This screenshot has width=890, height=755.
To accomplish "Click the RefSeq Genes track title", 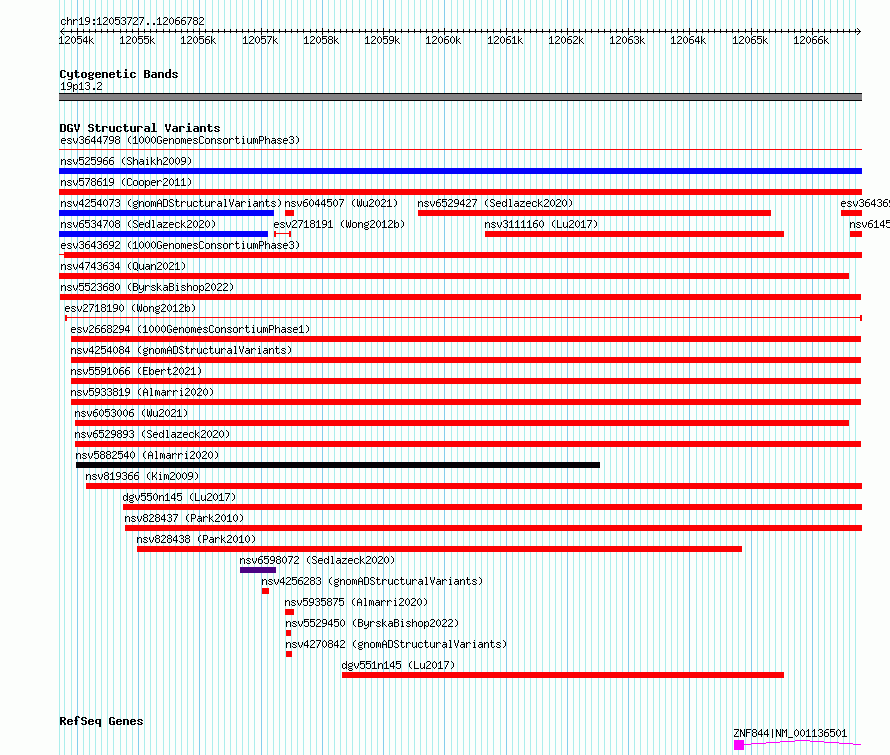I will point(101,721).
